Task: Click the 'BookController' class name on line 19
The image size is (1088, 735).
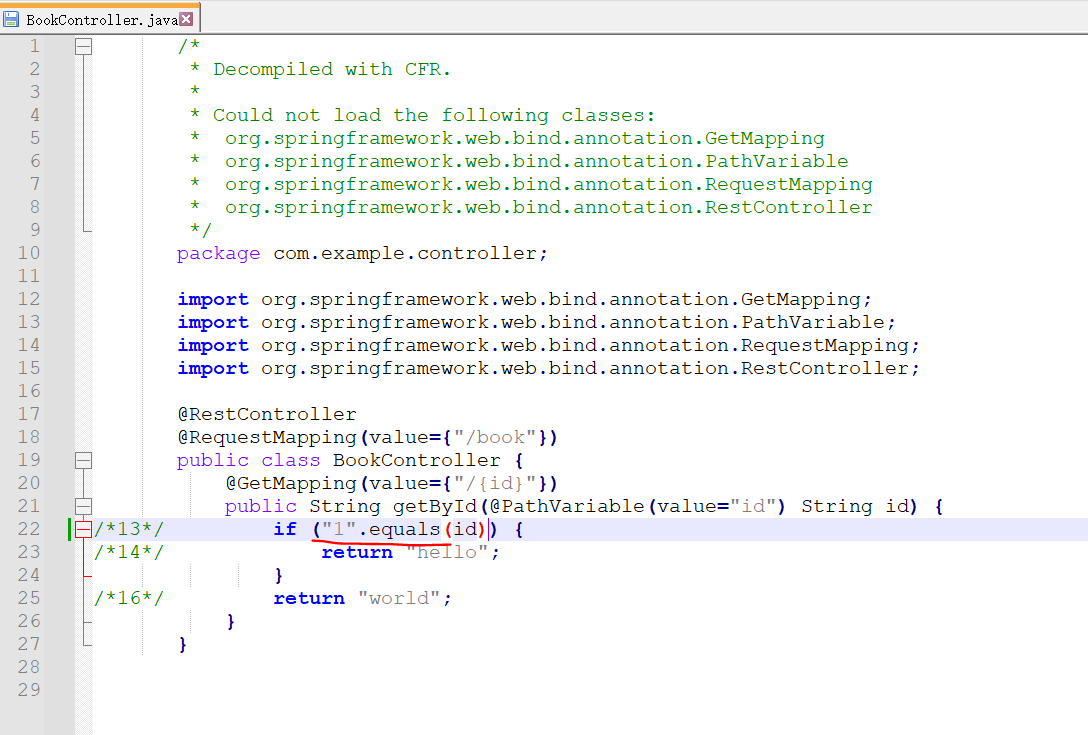Action: [x=416, y=460]
